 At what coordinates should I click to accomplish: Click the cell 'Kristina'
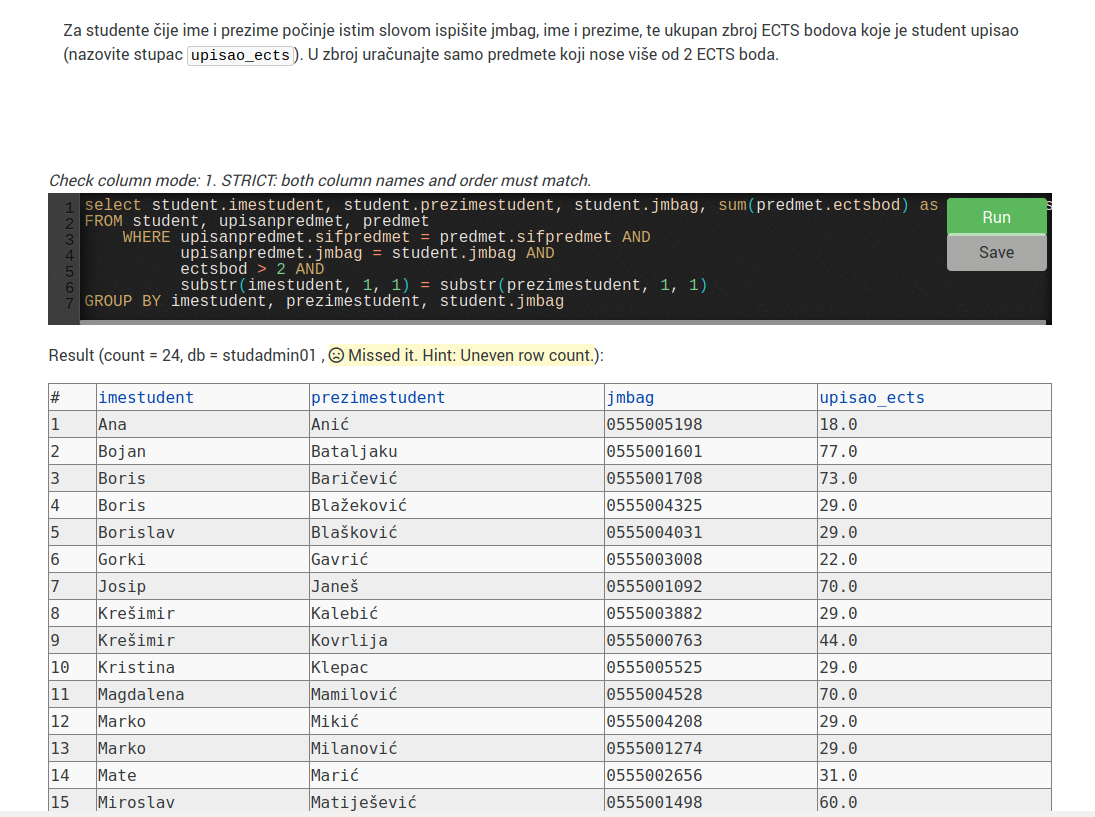203,668
